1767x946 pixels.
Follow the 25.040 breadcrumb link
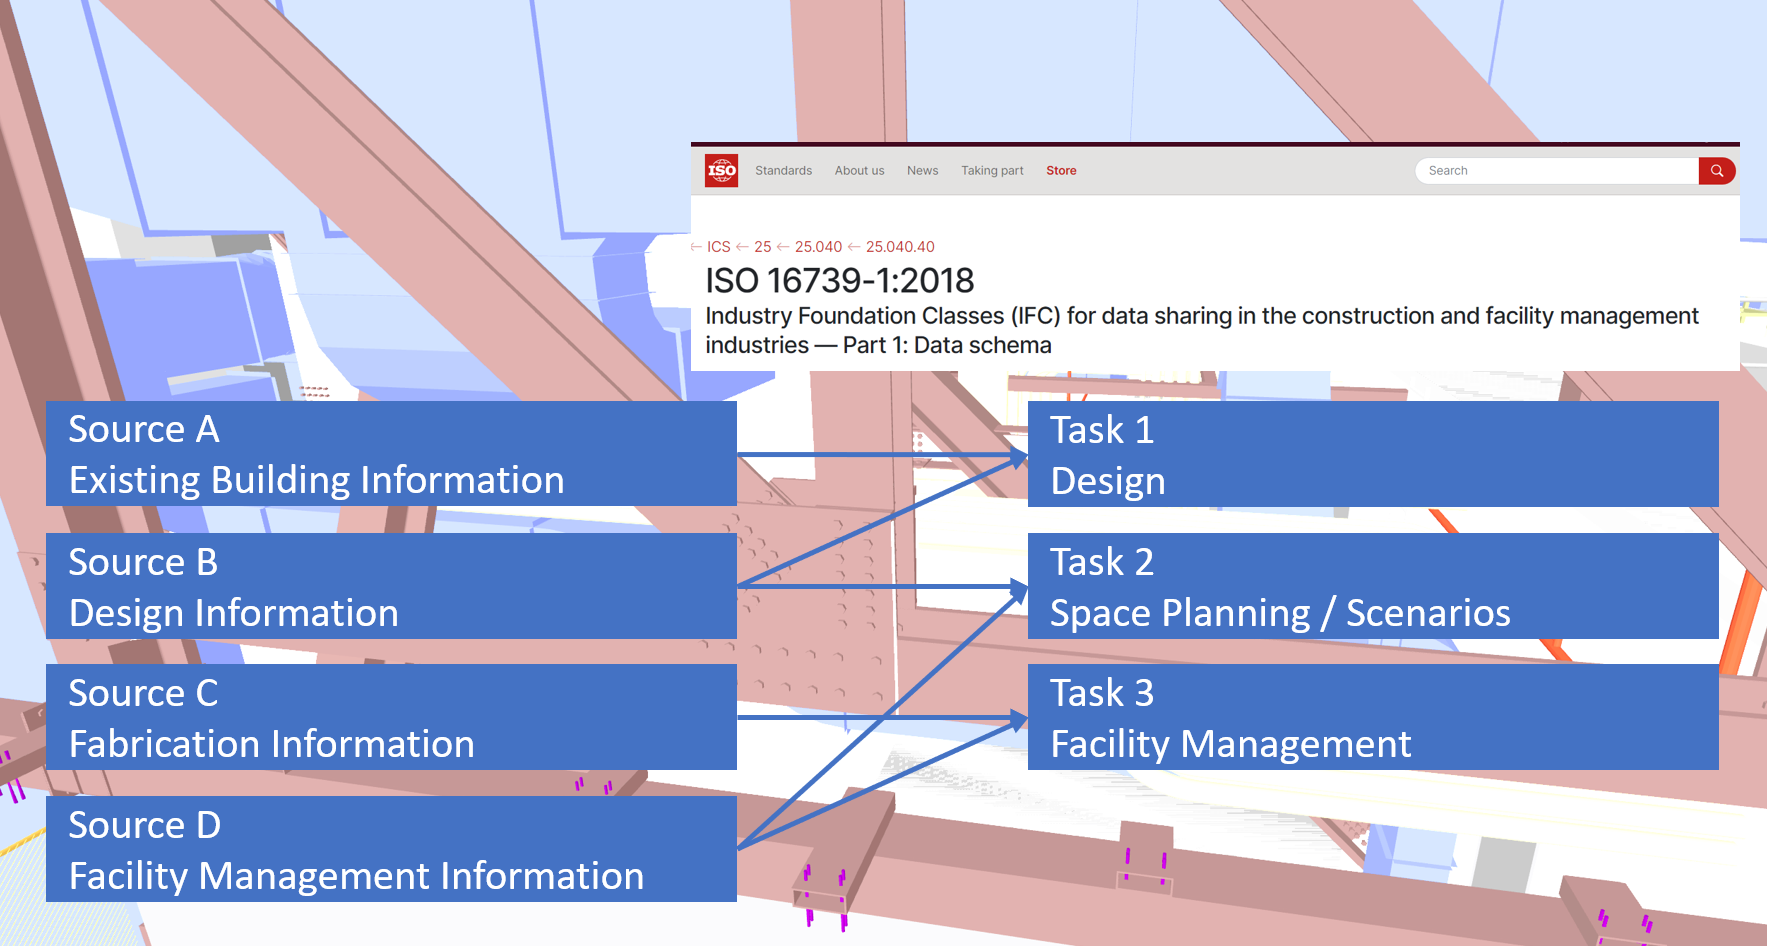pyautogui.click(x=819, y=247)
